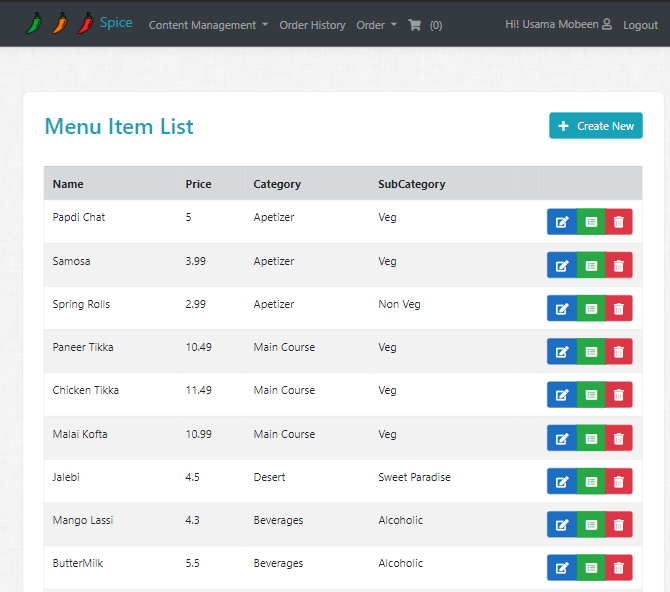The width and height of the screenshot is (670, 592).
Task: Expand the Content Management dropdown
Action: (208, 25)
